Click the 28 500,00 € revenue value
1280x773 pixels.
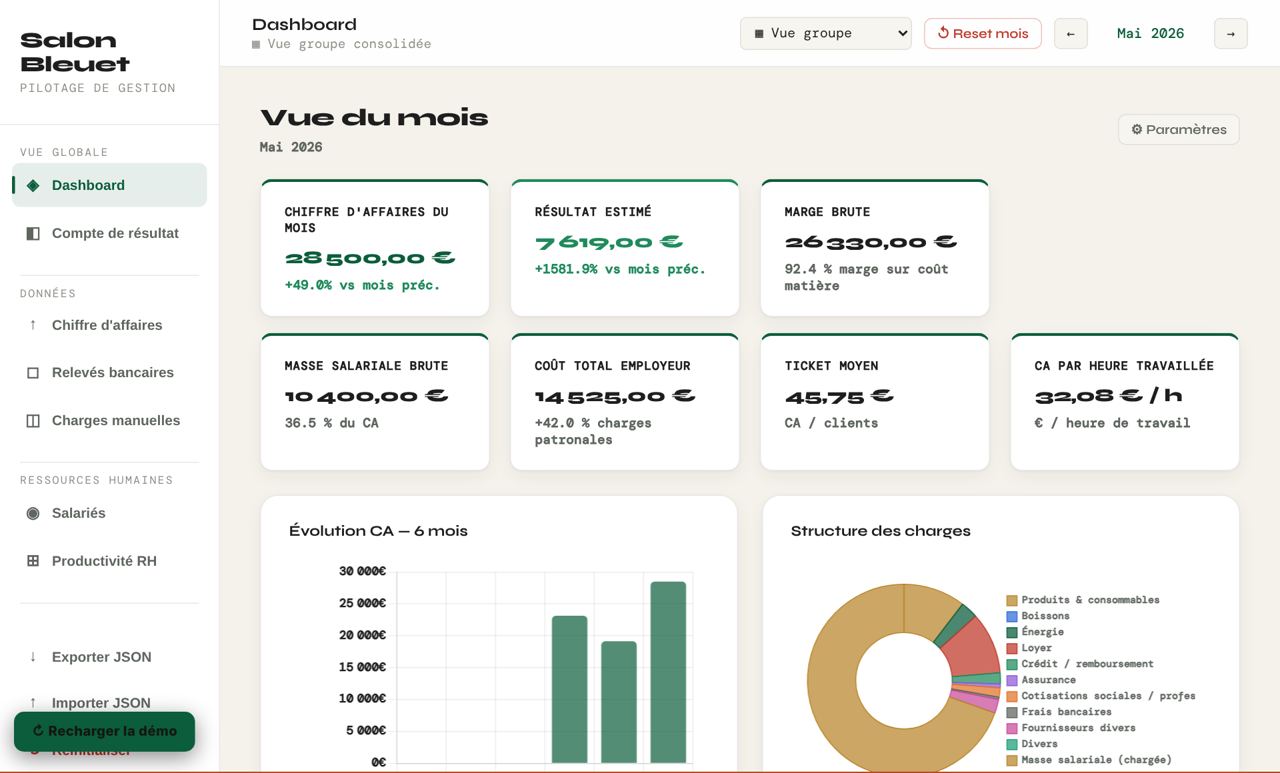pyautogui.click(x=370, y=258)
